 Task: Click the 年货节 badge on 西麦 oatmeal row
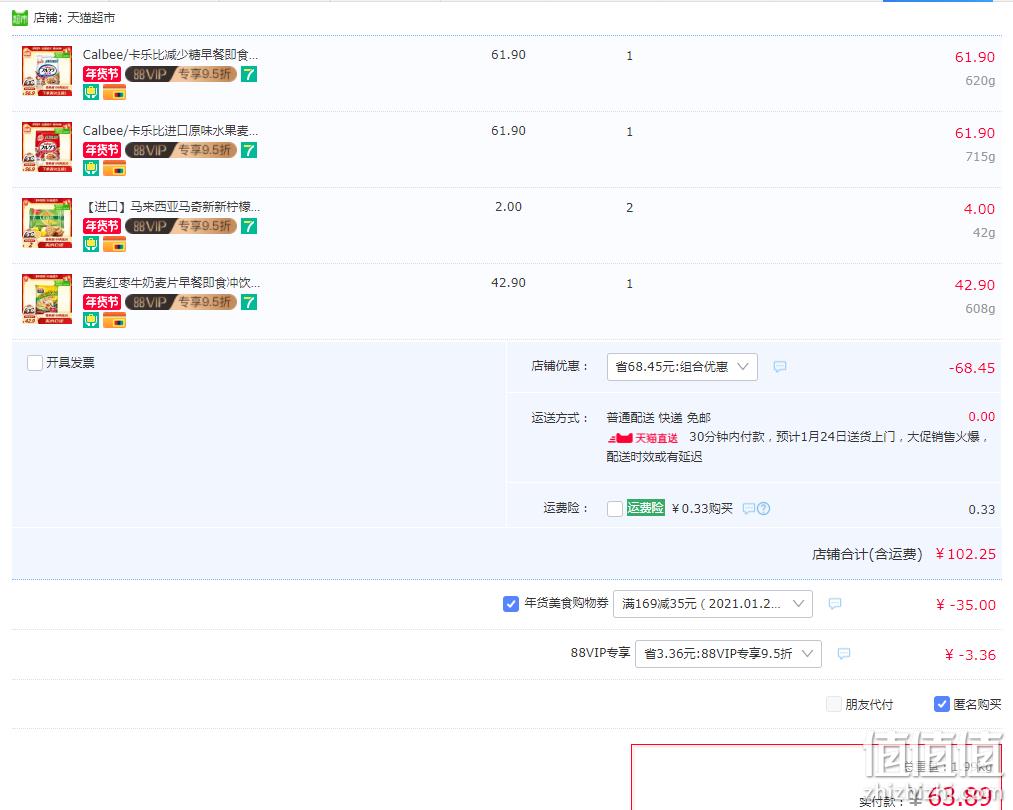coord(101,302)
